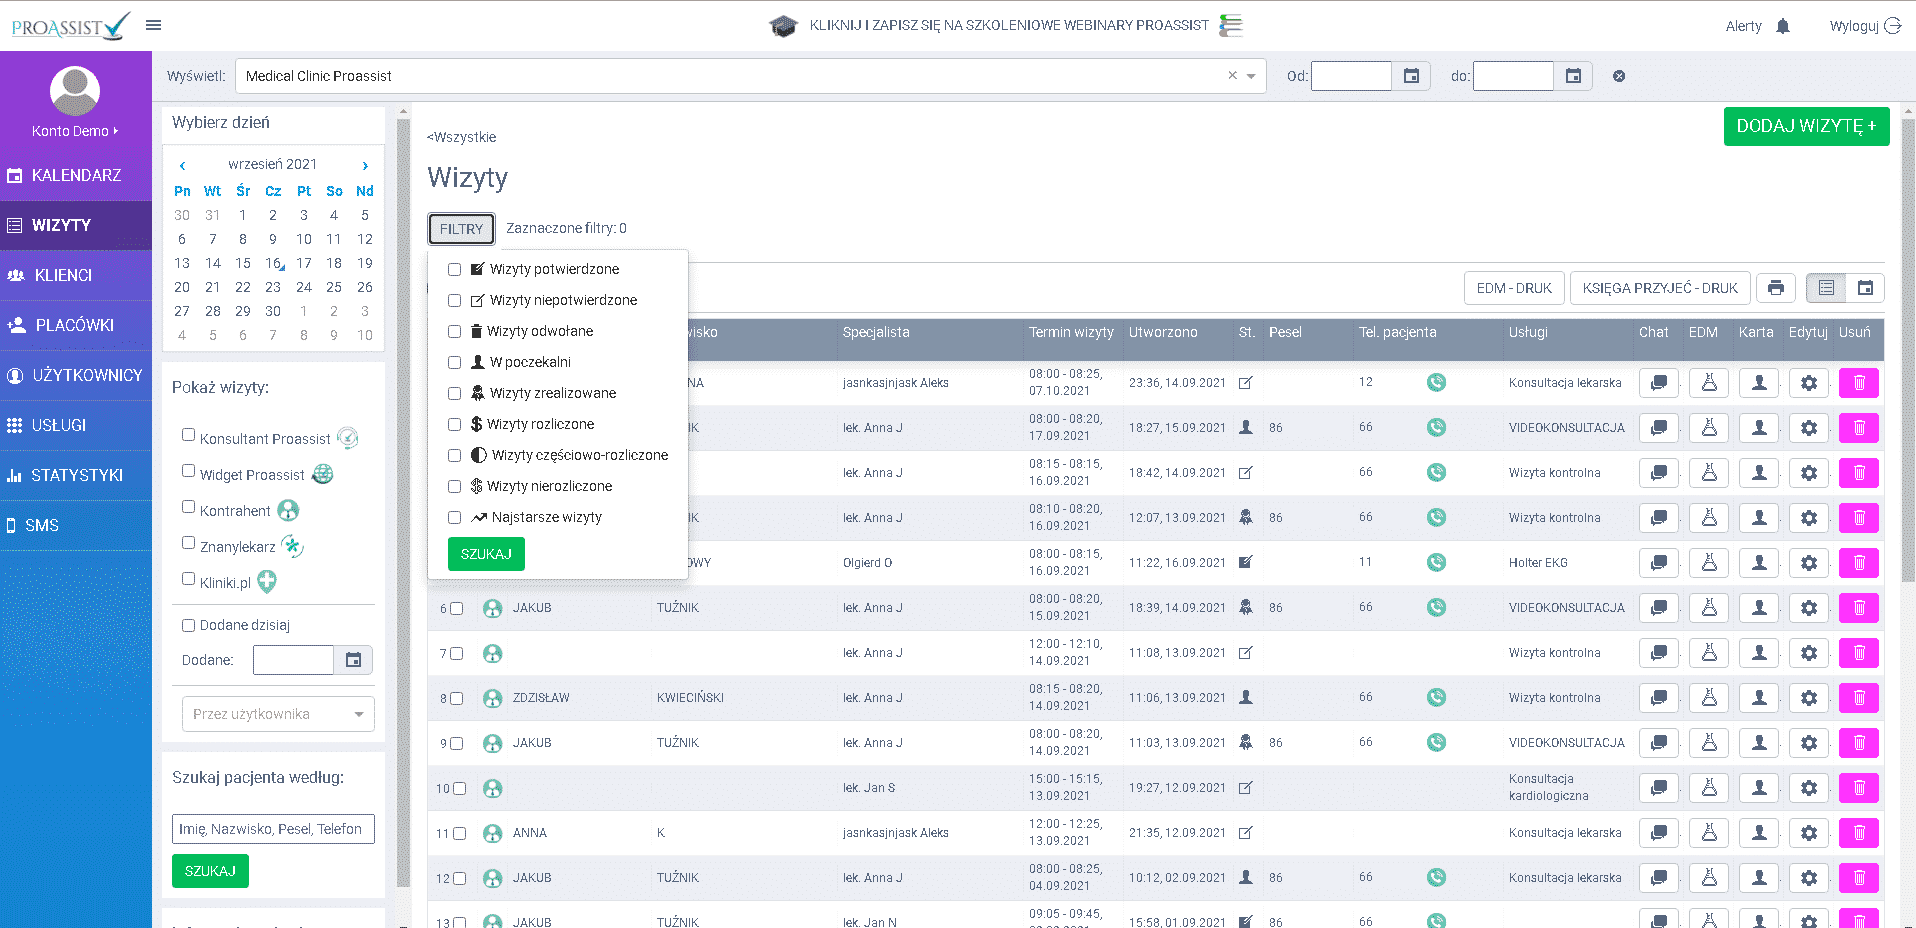The height and width of the screenshot is (928, 1916).
Task: Click the Dodaj wizytę button
Action: tap(1805, 127)
